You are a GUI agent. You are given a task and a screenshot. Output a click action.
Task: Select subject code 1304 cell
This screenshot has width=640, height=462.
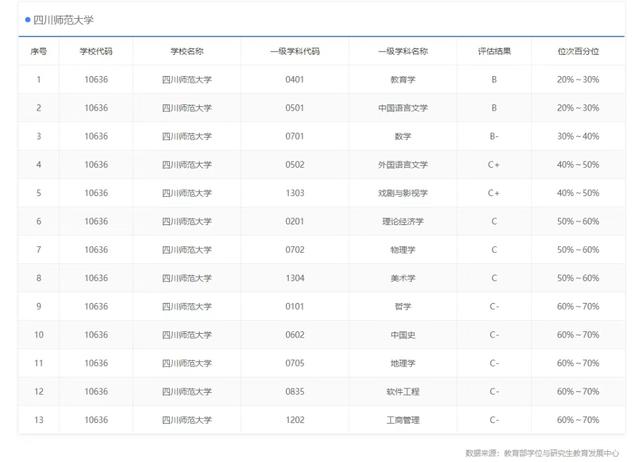point(295,278)
